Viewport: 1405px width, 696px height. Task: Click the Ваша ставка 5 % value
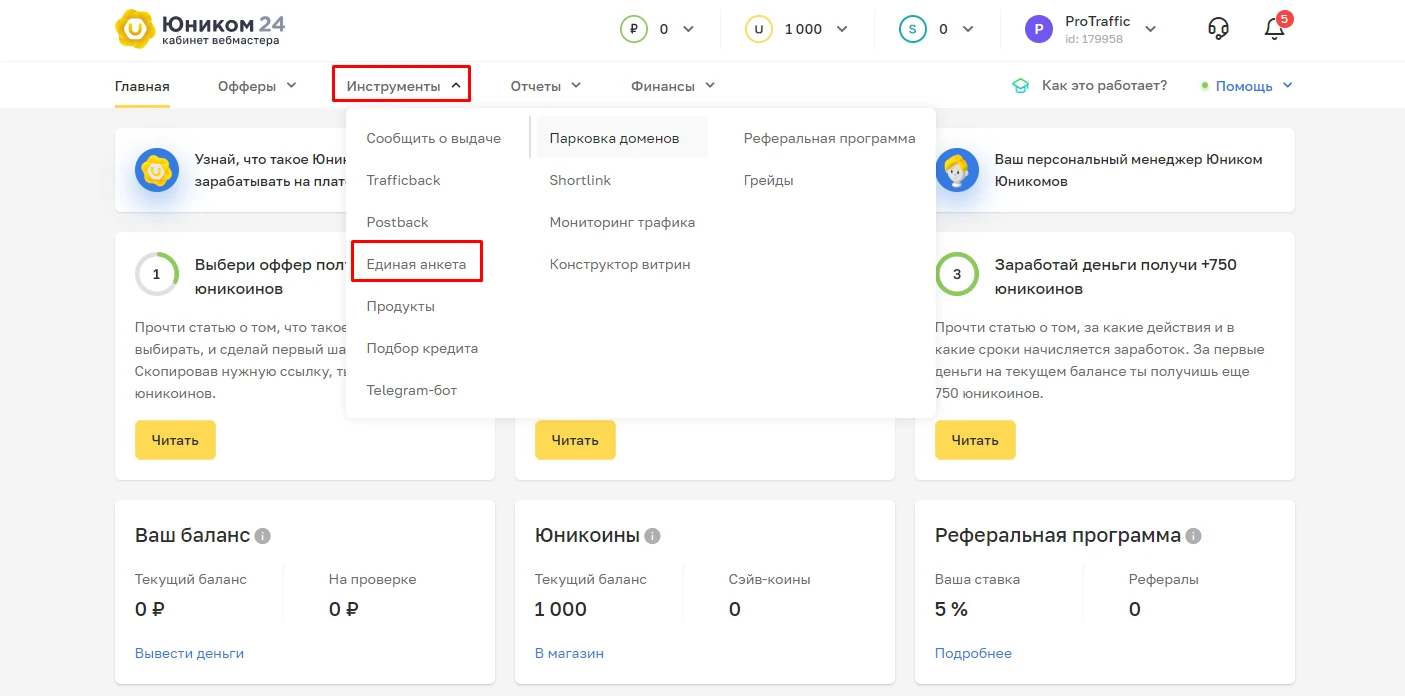951,609
